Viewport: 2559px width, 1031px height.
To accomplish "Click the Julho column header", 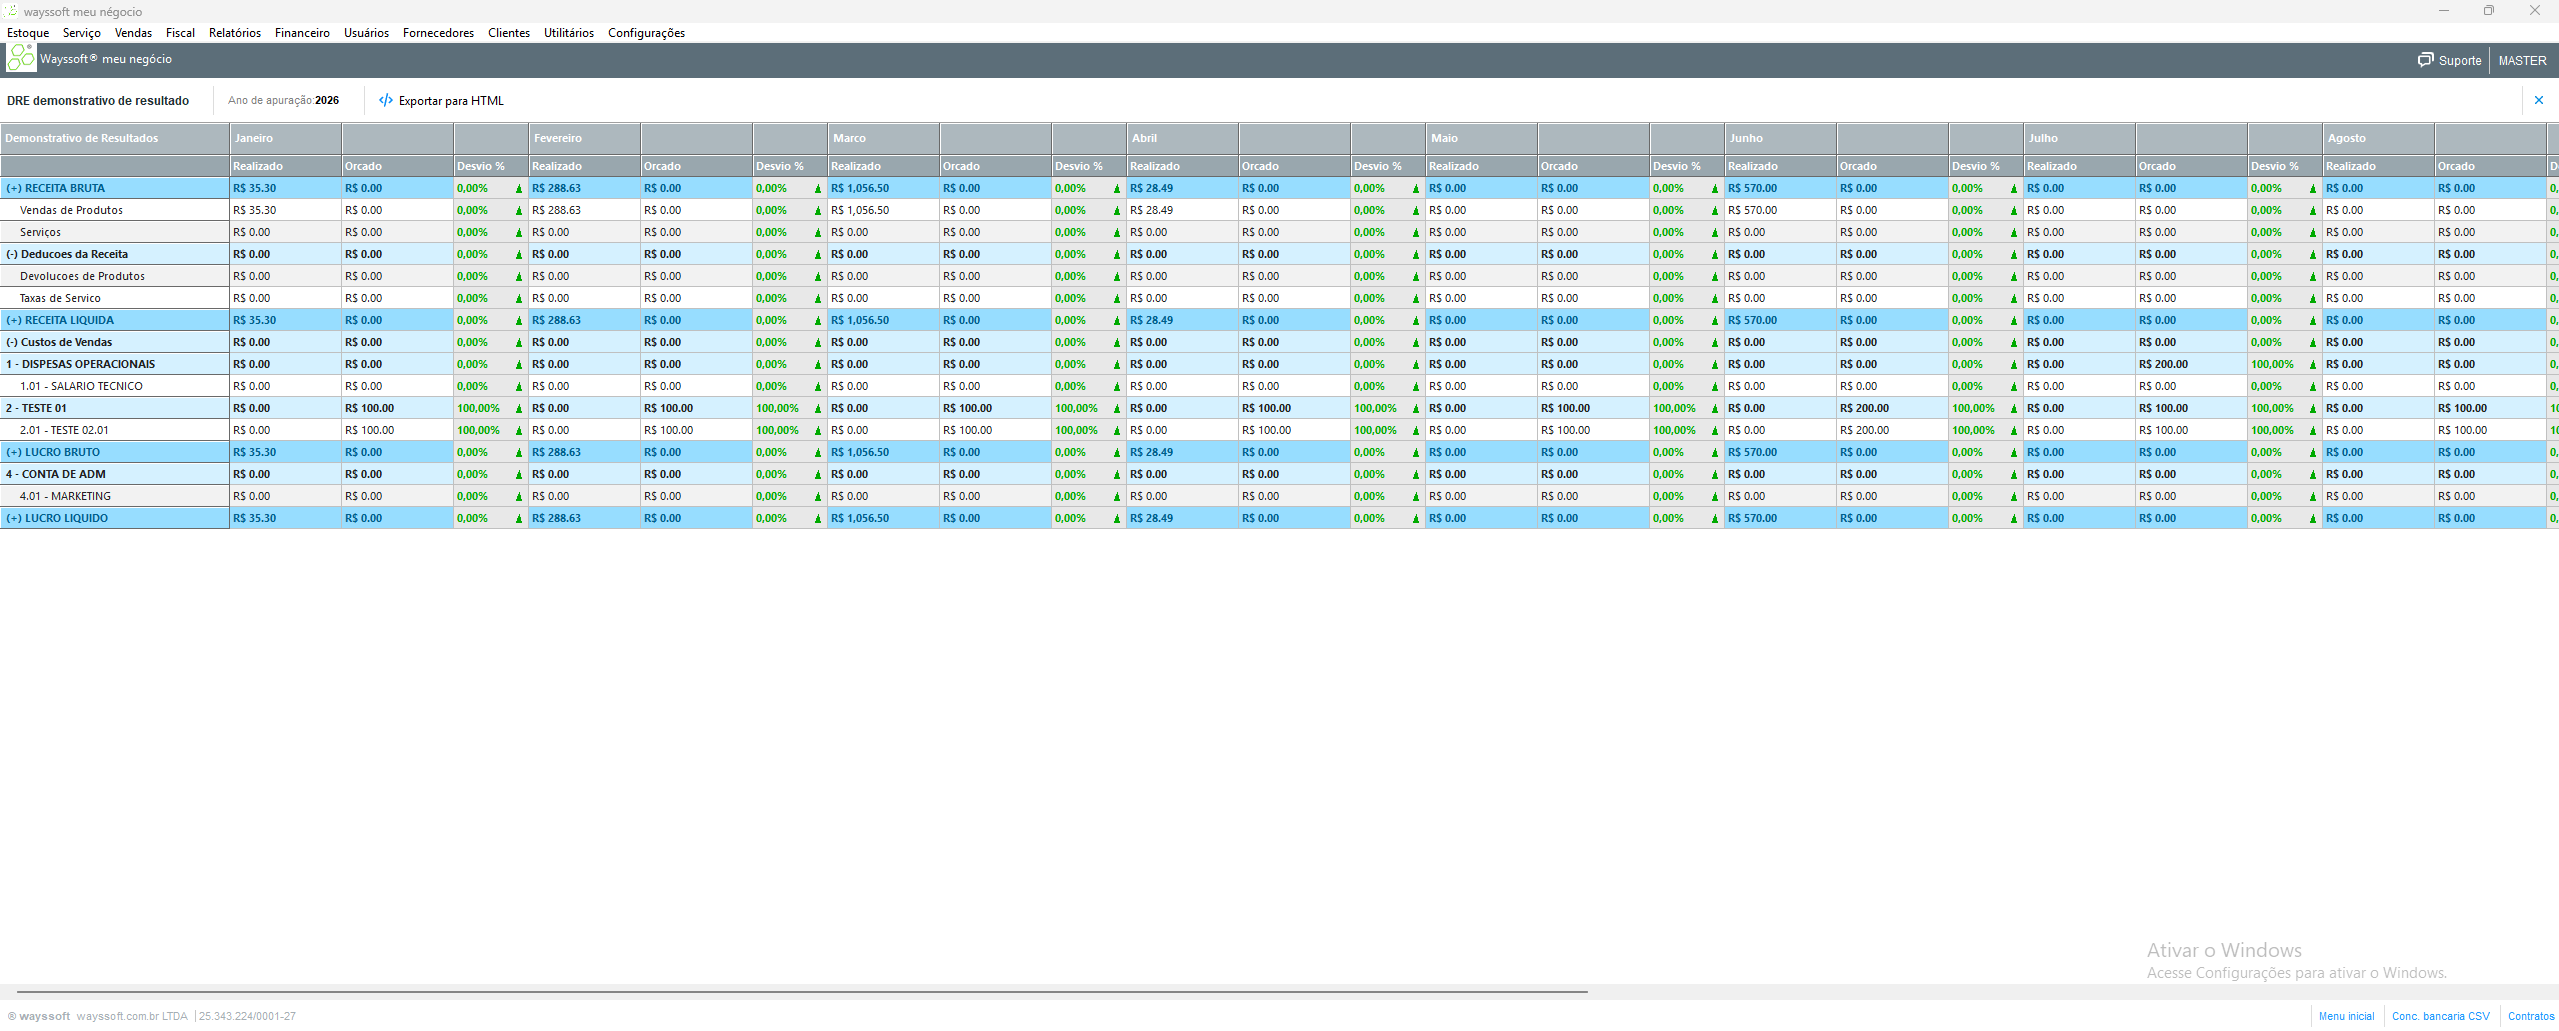I will (2079, 138).
